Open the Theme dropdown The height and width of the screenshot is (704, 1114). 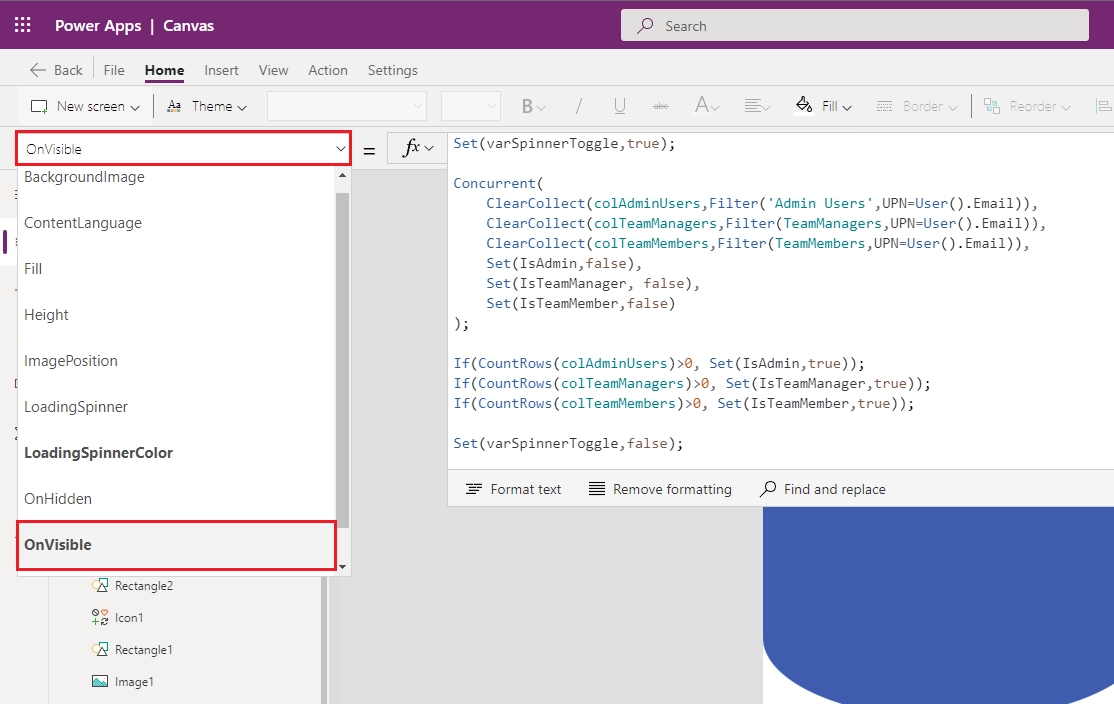206,106
